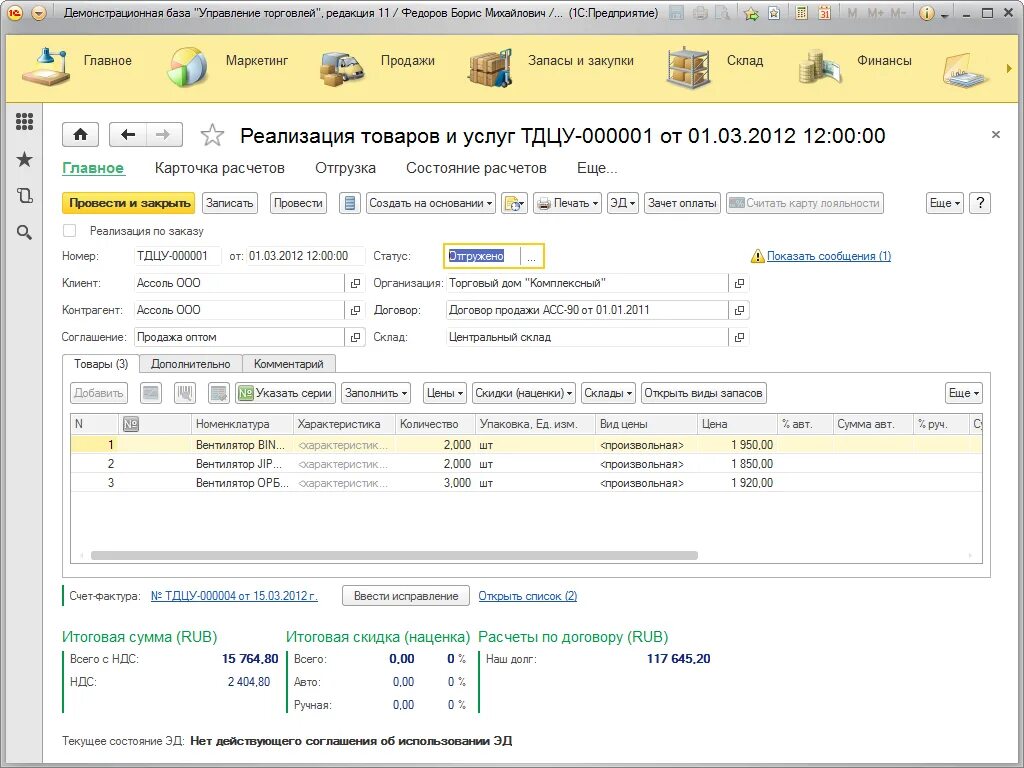Open the Запасы и закупки section icon

click(x=490, y=67)
